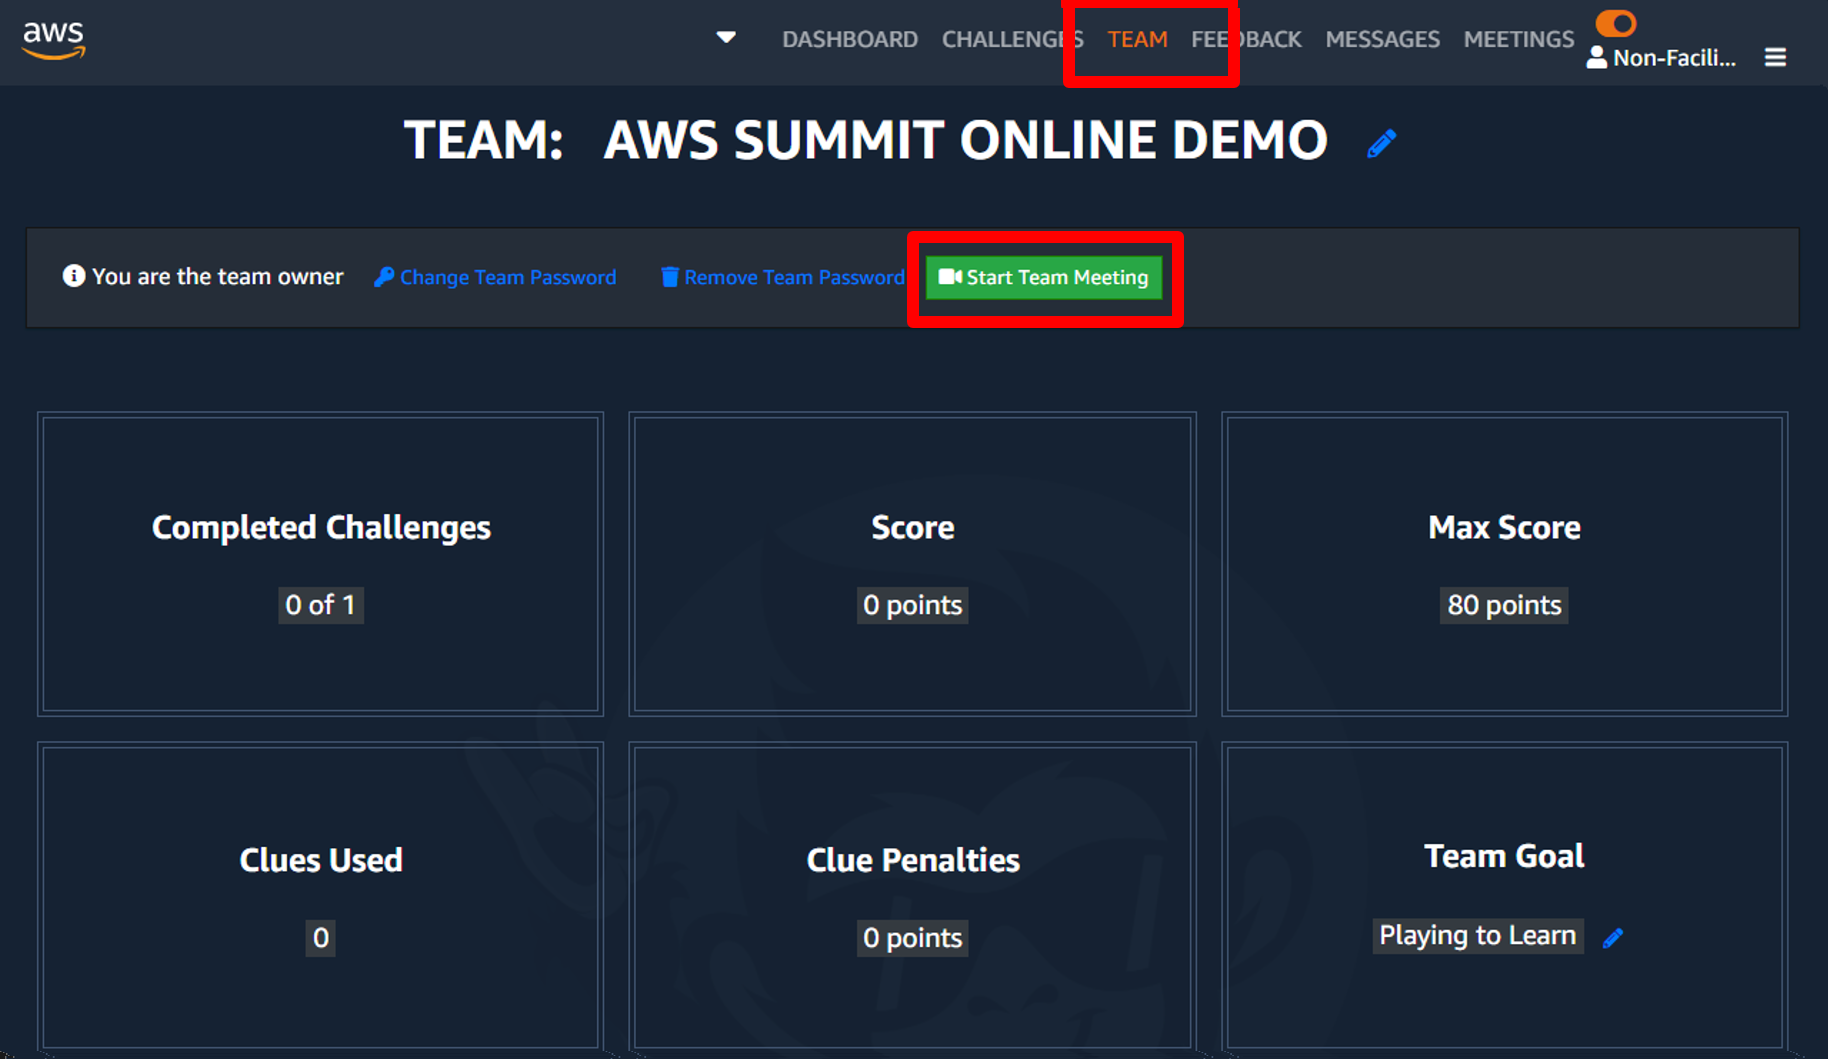Open the MEETINGS tab
The image size is (1828, 1059).
click(x=1518, y=39)
